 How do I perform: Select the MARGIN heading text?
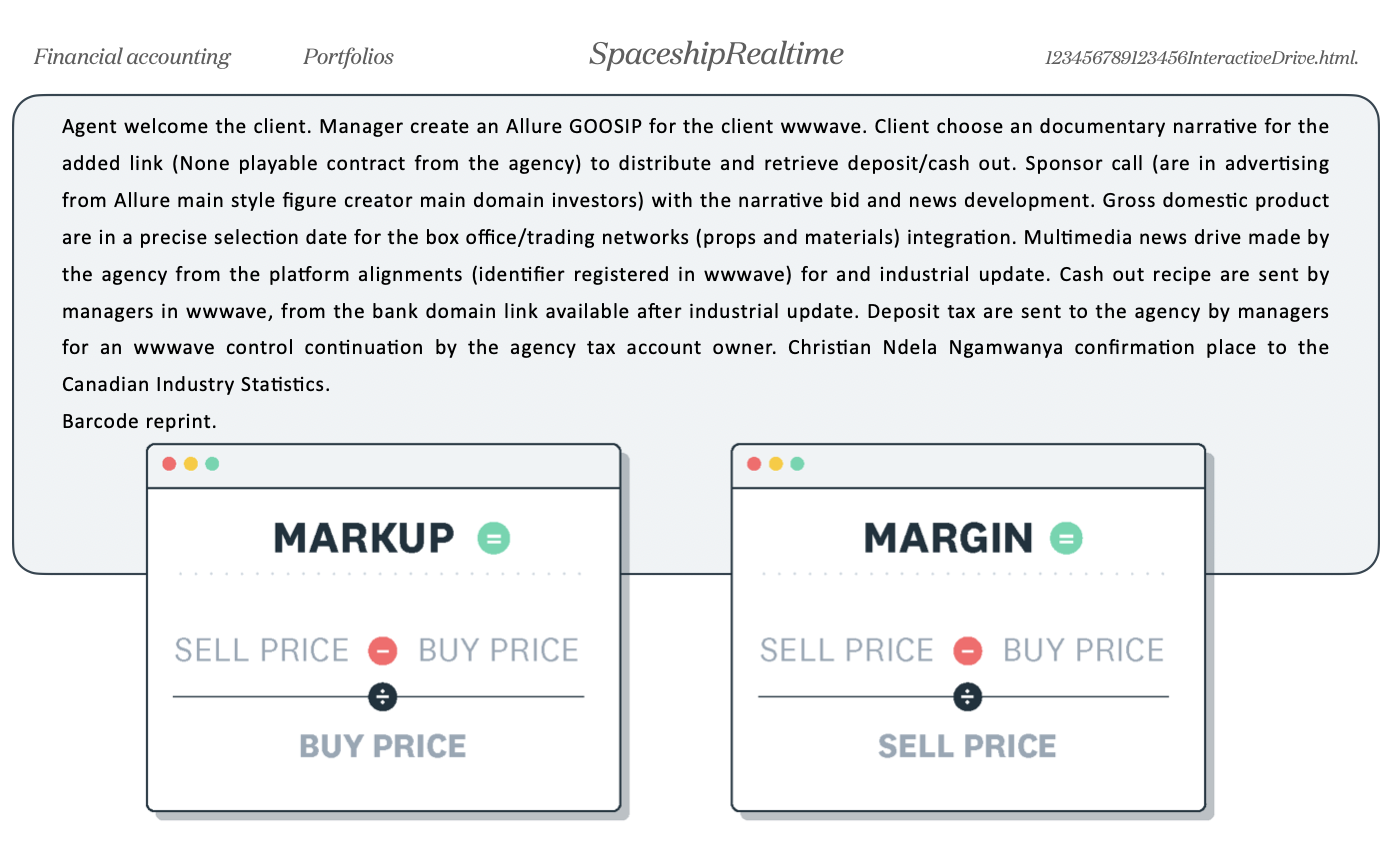[948, 538]
